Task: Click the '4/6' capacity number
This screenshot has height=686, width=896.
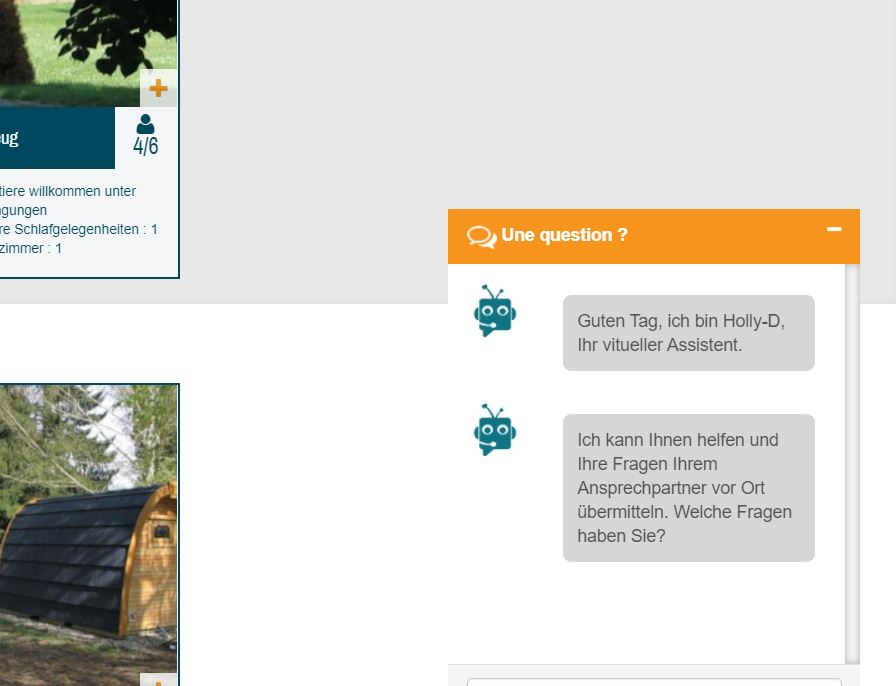Action: 146,147
